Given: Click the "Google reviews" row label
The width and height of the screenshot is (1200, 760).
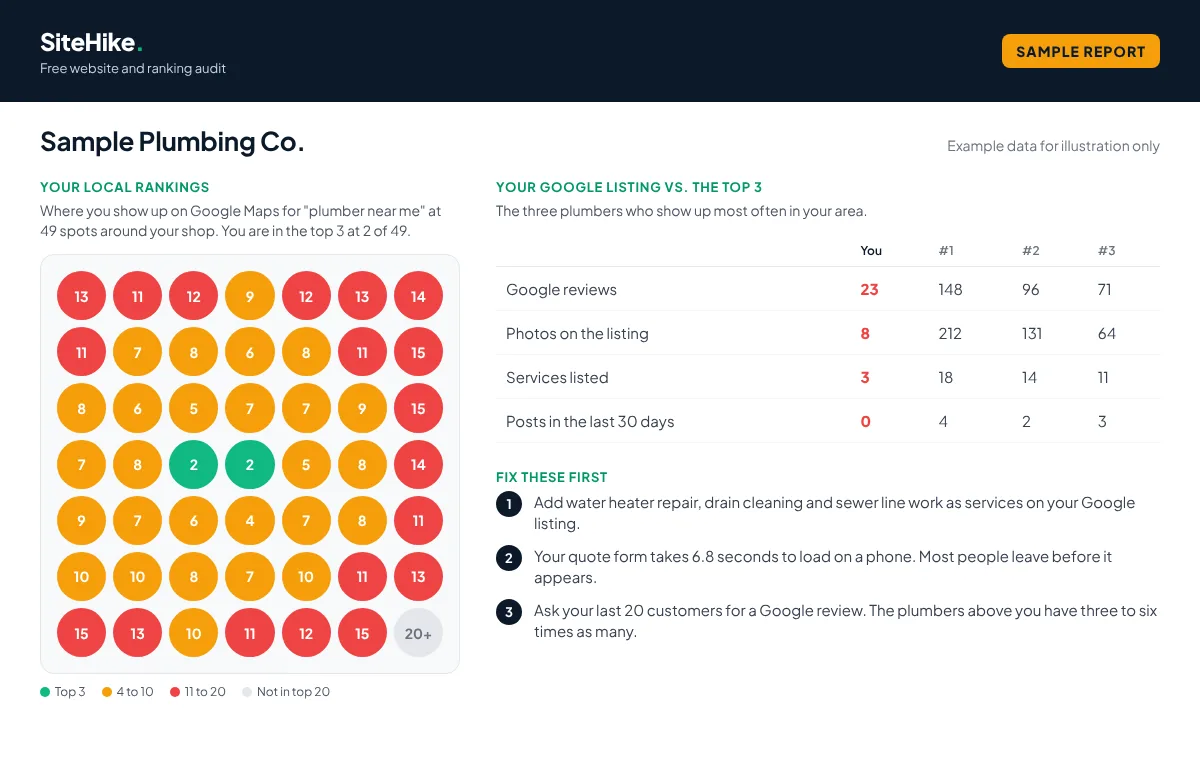Looking at the screenshot, I should 561,290.
